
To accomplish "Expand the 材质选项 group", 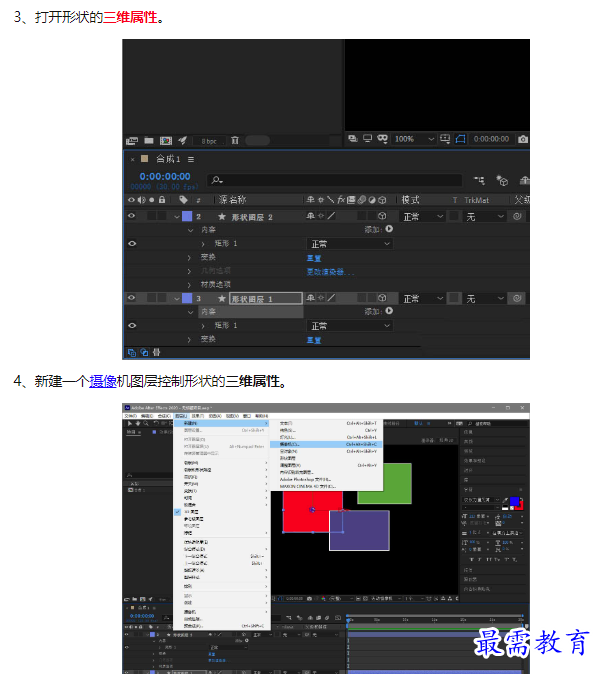I will click(189, 285).
